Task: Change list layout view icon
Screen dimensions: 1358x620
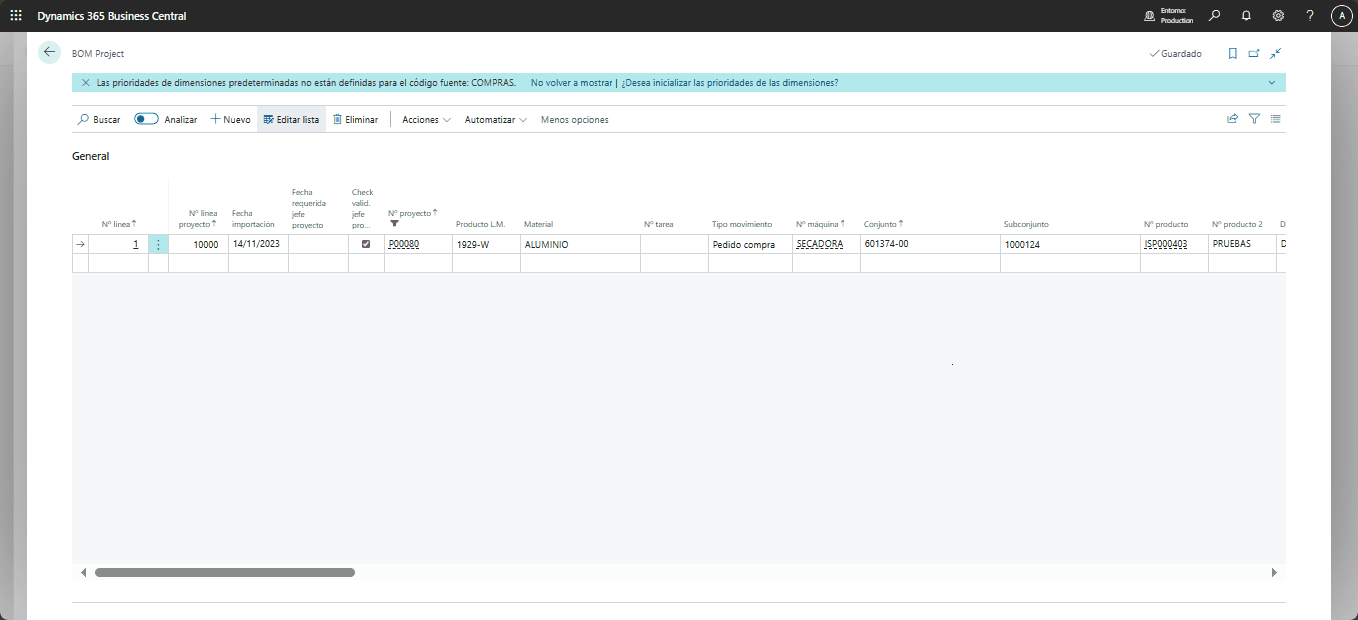Action: tap(1275, 118)
